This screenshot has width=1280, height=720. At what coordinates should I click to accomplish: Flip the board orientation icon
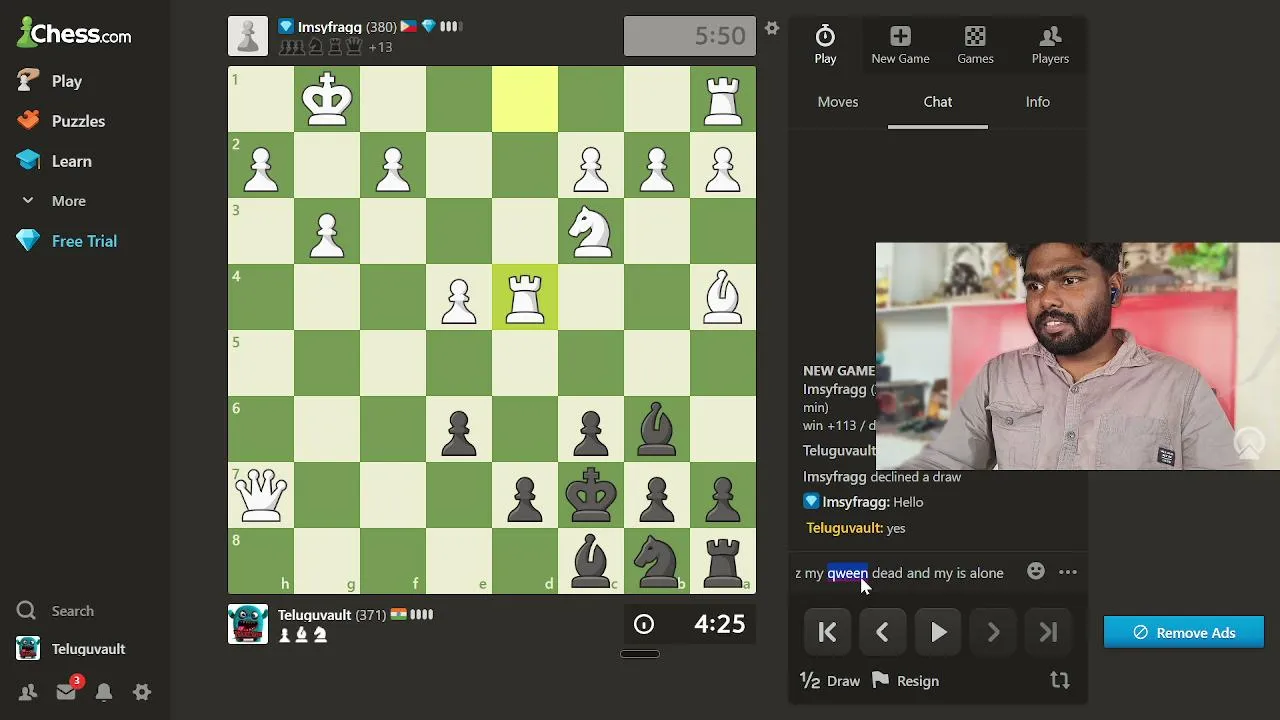pyautogui.click(x=1060, y=681)
